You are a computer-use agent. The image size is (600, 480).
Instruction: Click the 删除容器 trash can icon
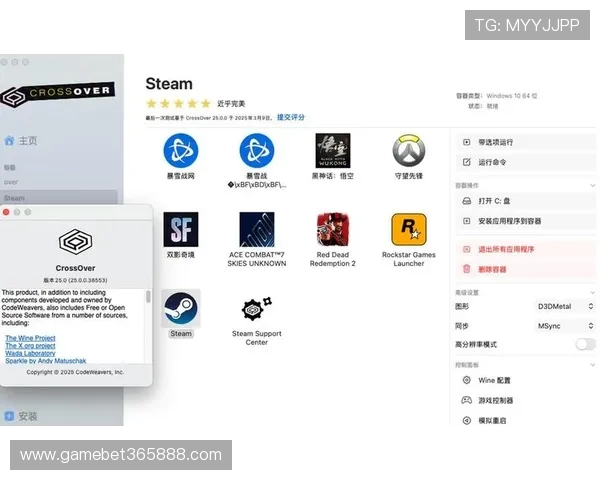point(466,269)
